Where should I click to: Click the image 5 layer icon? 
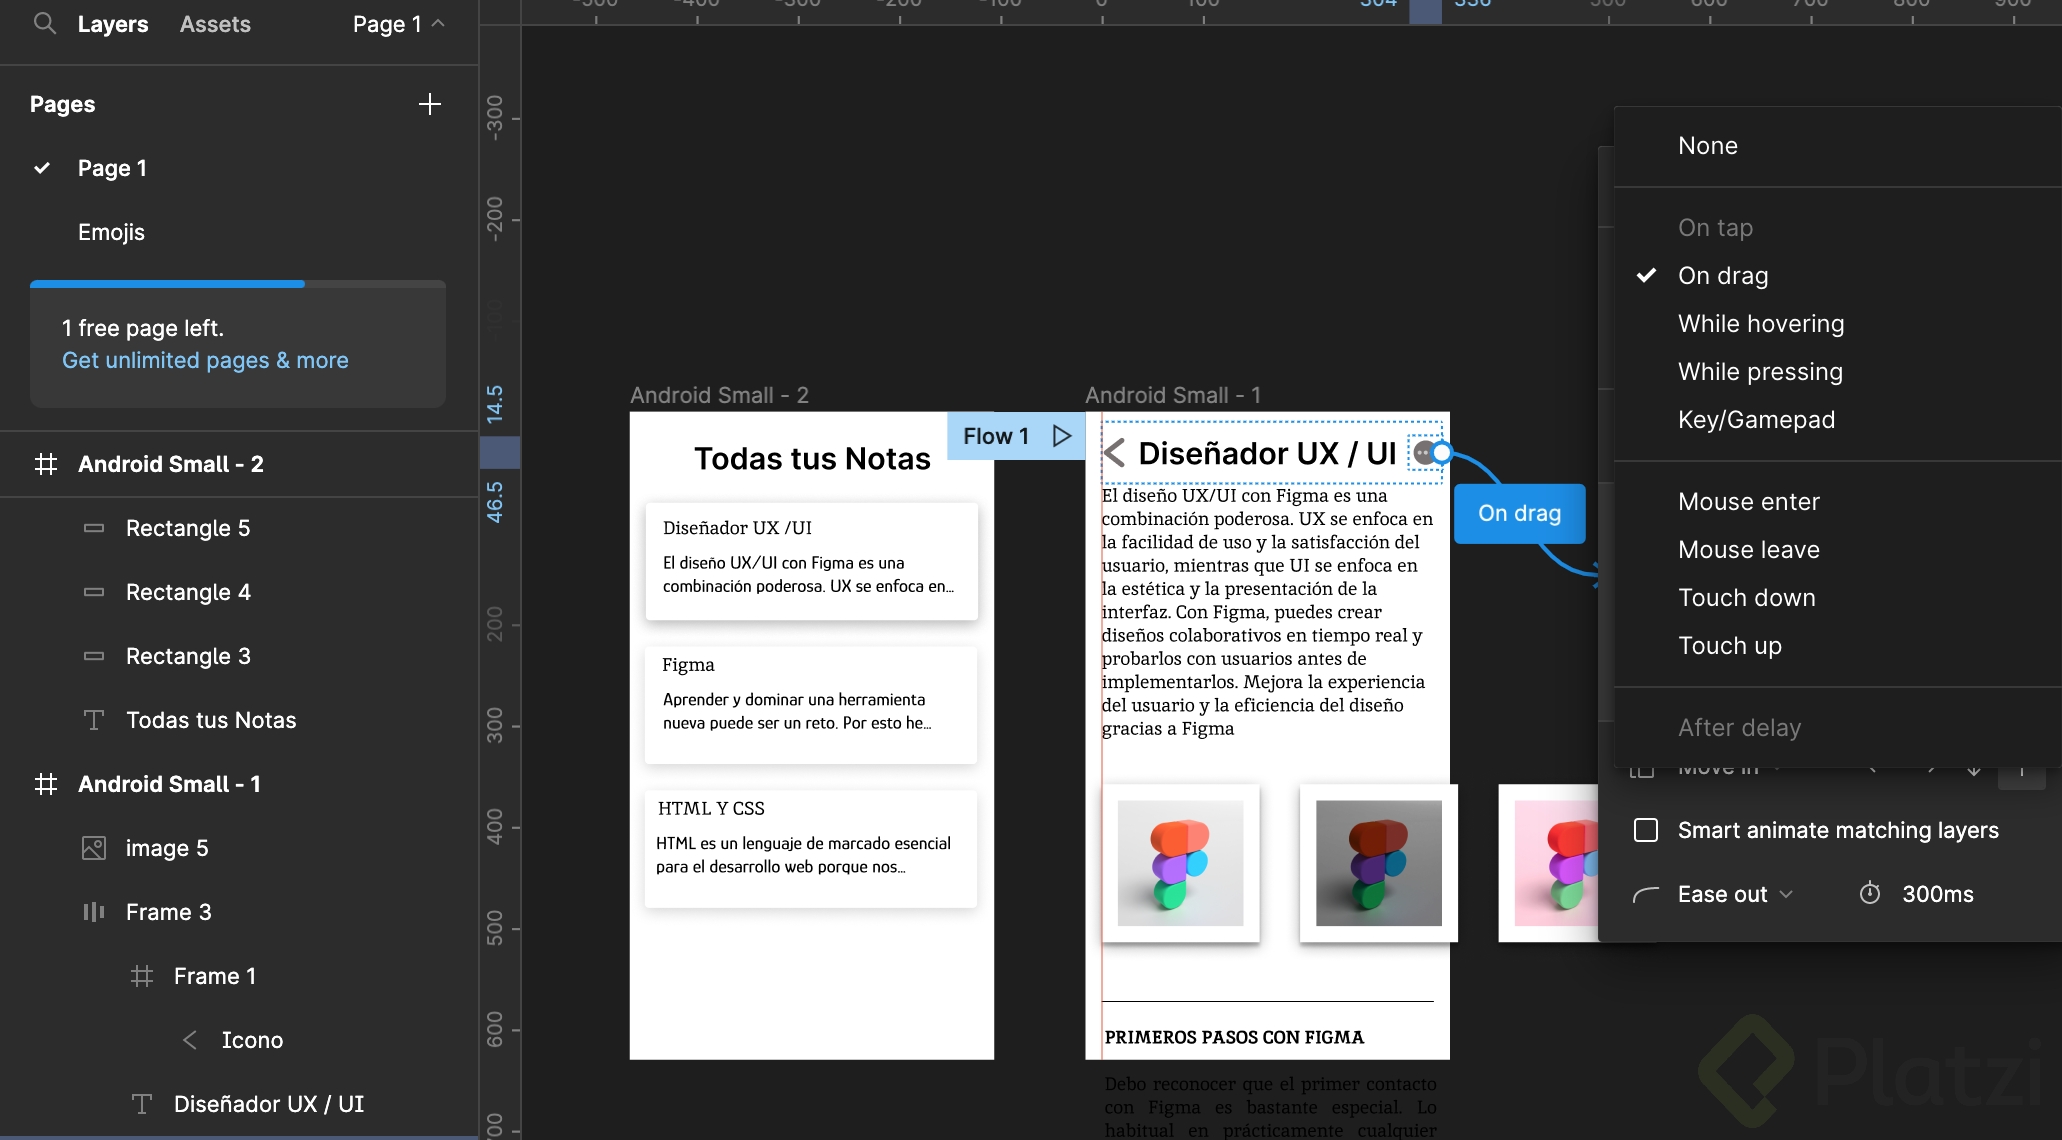(x=93, y=848)
